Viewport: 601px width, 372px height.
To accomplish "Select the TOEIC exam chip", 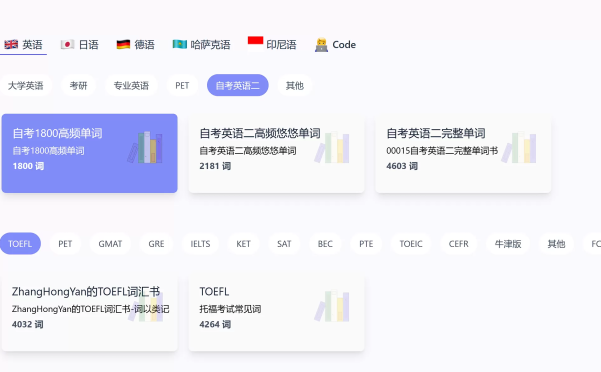I will 411,244.
